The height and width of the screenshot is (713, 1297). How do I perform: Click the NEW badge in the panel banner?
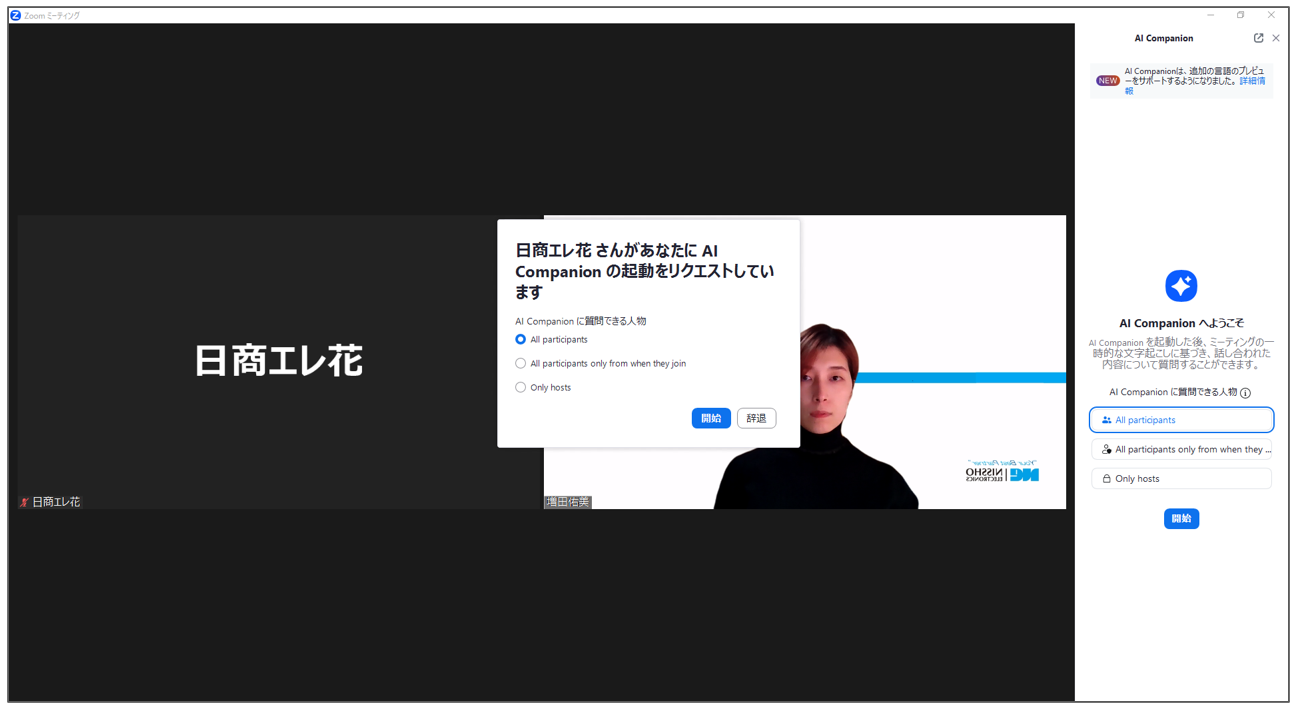tap(1107, 81)
